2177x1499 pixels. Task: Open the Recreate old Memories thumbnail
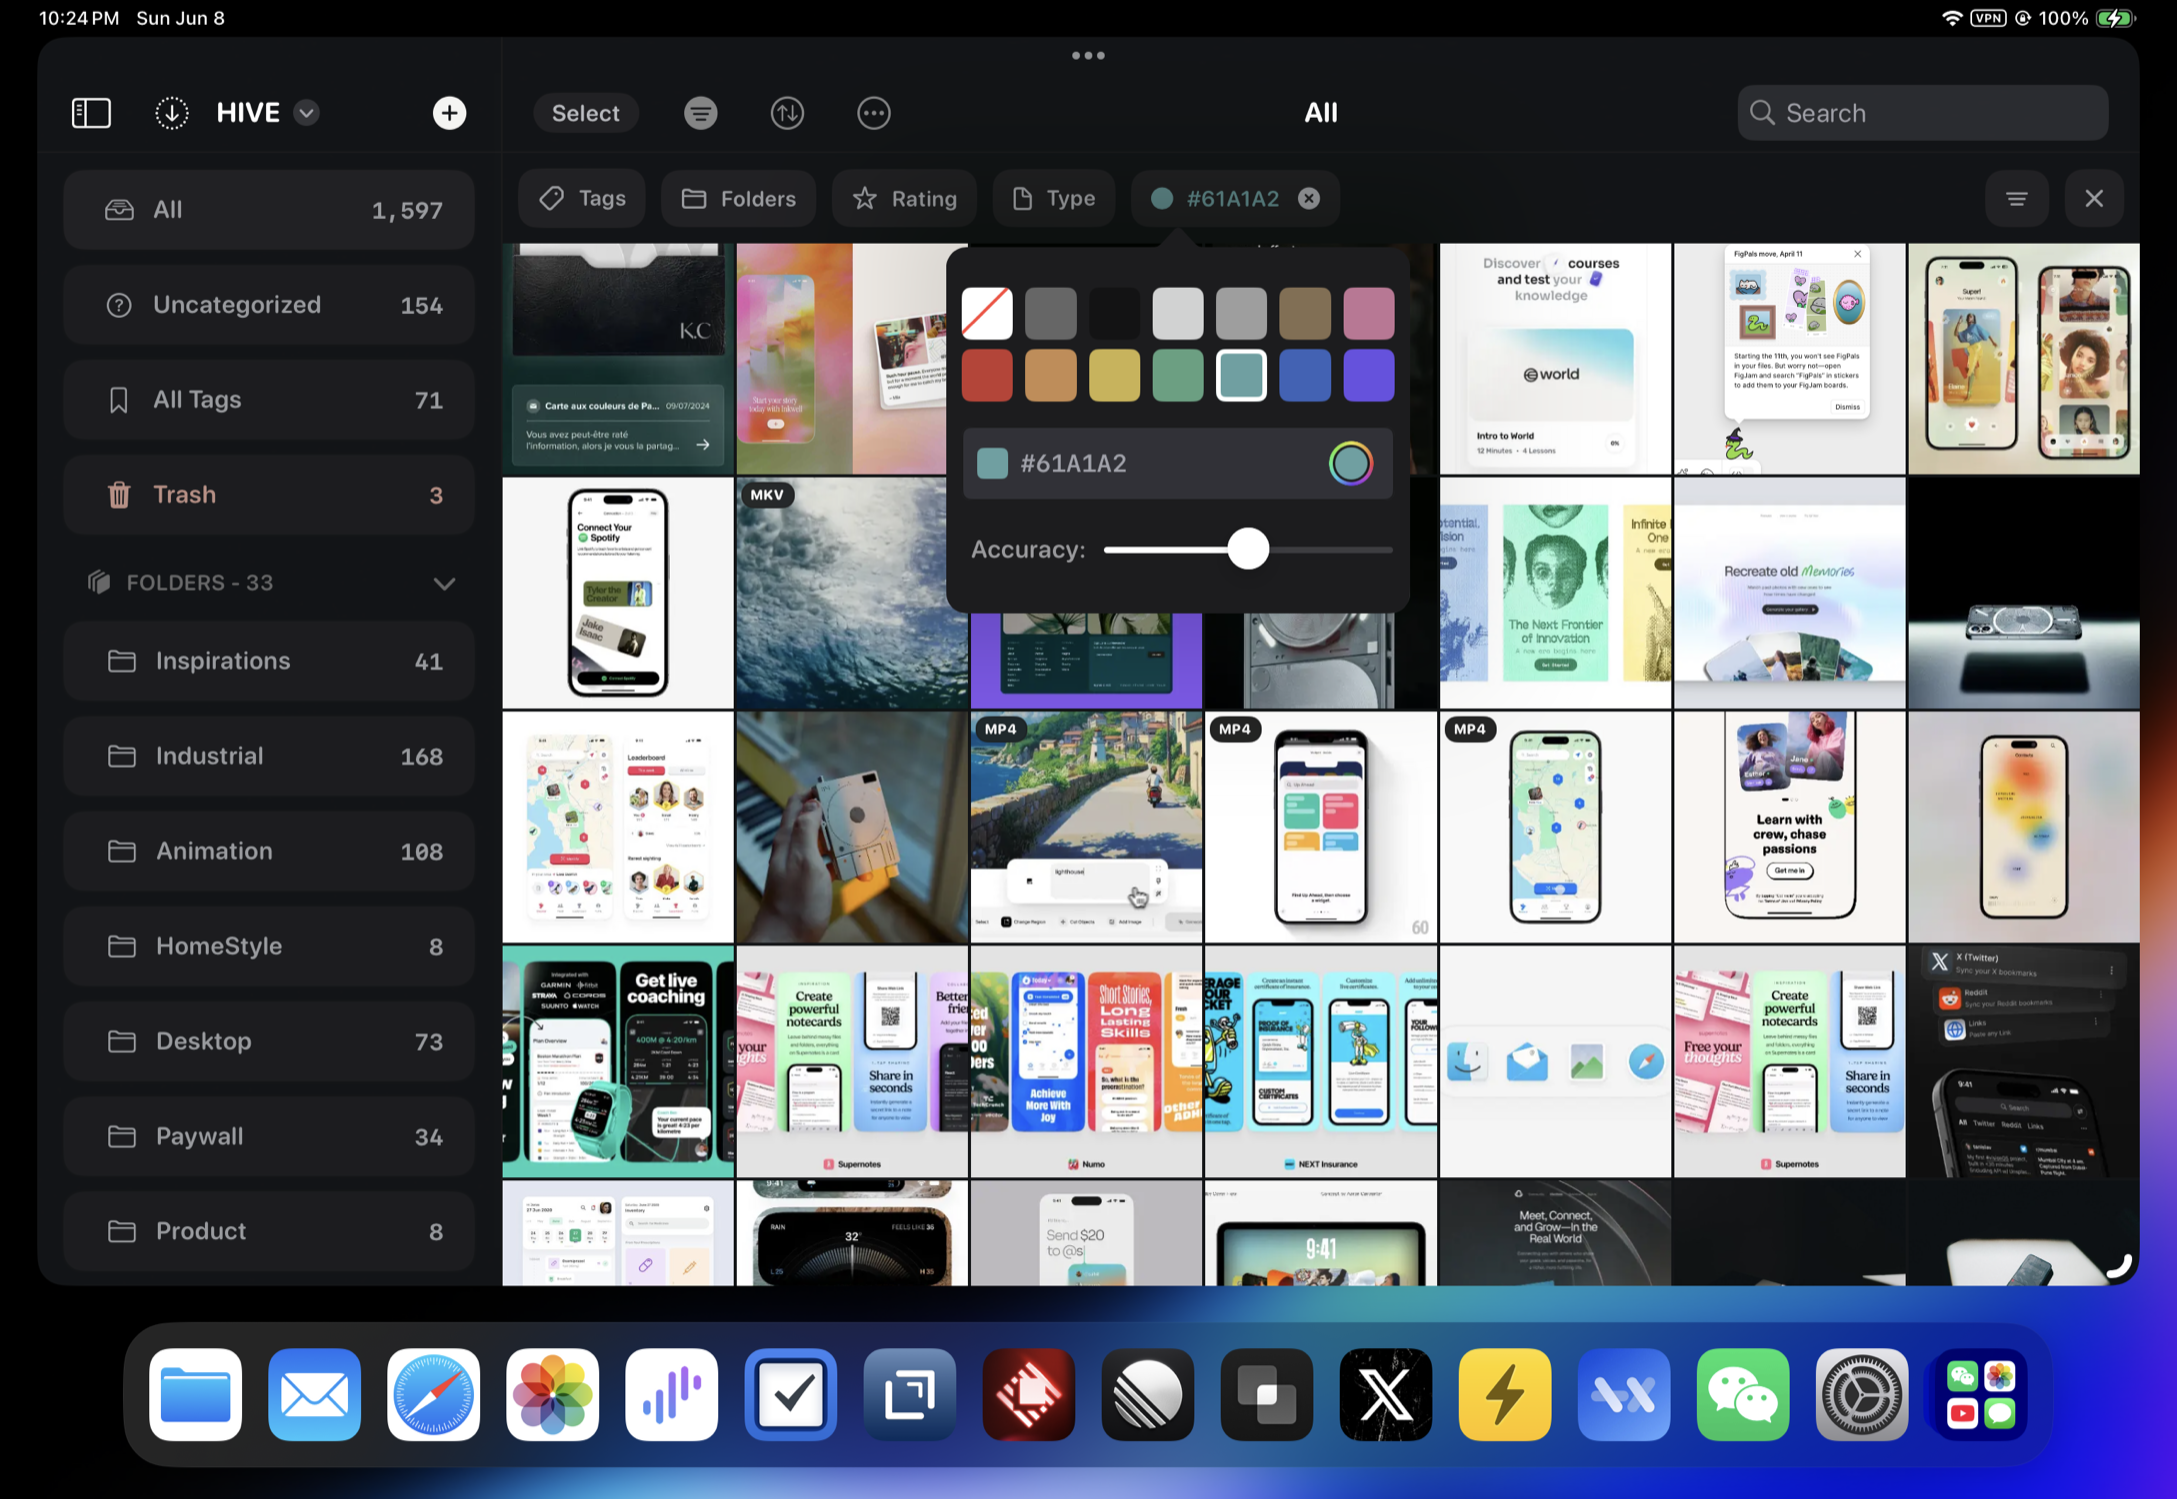coord(1789,593)
